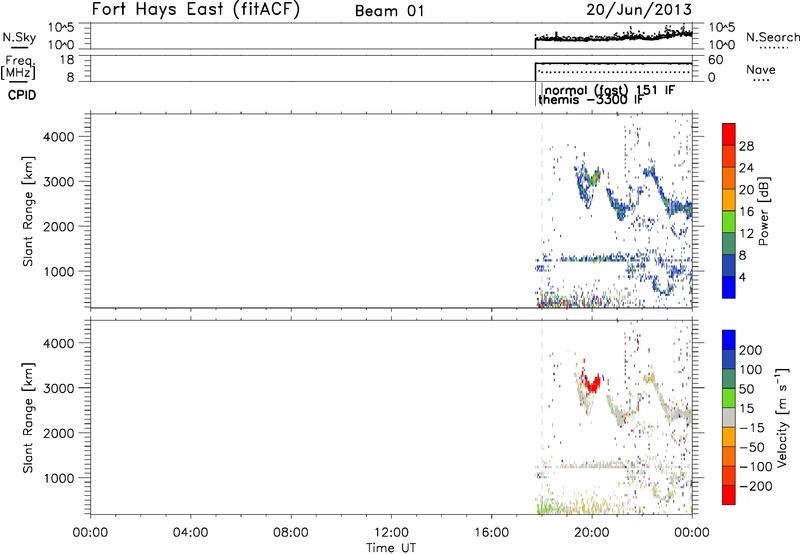Click the dotted Nave line in frequency panel
The image size is (800, 554).
click(x=614, y=72)
